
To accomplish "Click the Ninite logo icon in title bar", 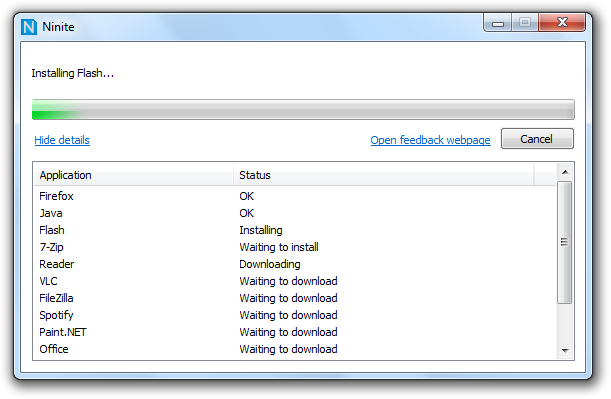I will pyautogui.click(x=29, y=27).
